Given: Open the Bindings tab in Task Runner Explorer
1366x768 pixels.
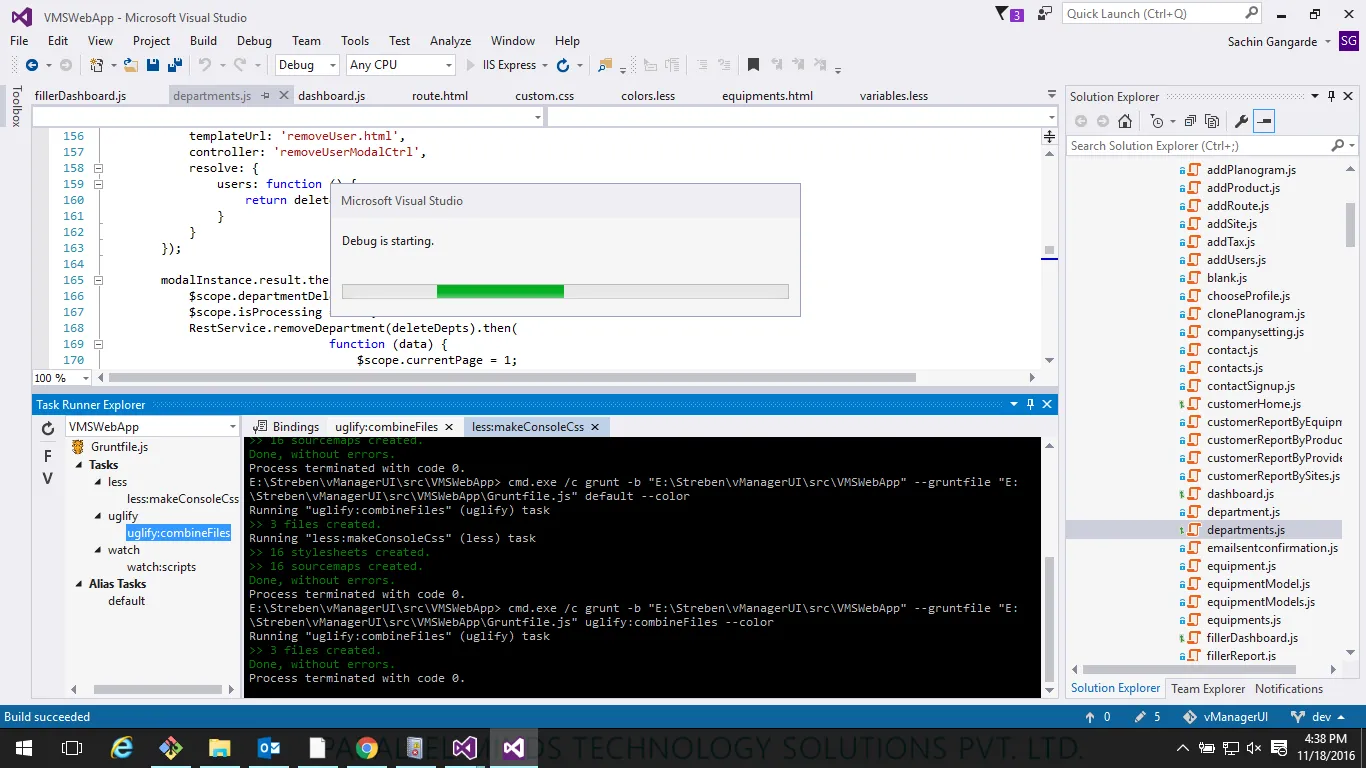Looking at the screenshot, I should (x=287, y=427).
